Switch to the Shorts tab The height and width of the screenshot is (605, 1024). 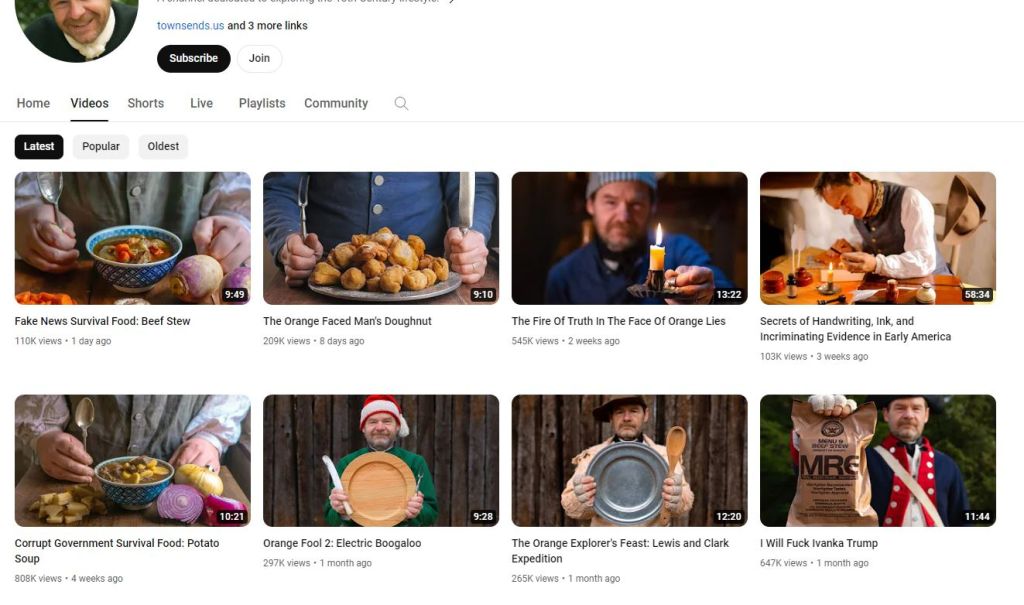point(146,103)
